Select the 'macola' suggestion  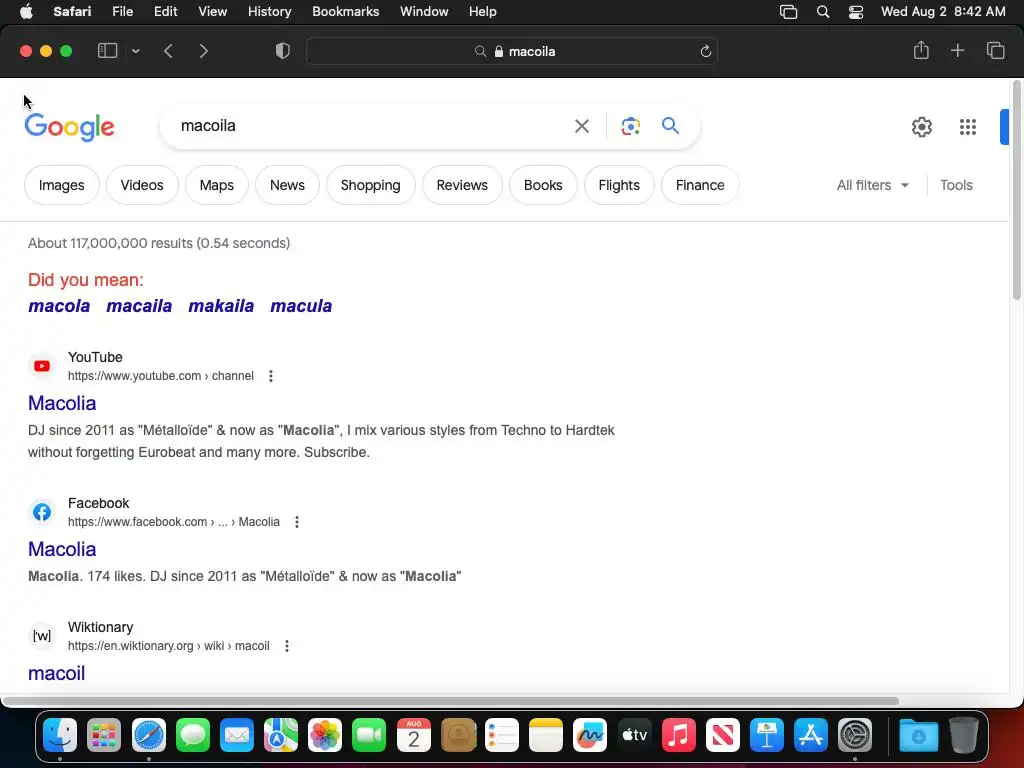[59, 306]
